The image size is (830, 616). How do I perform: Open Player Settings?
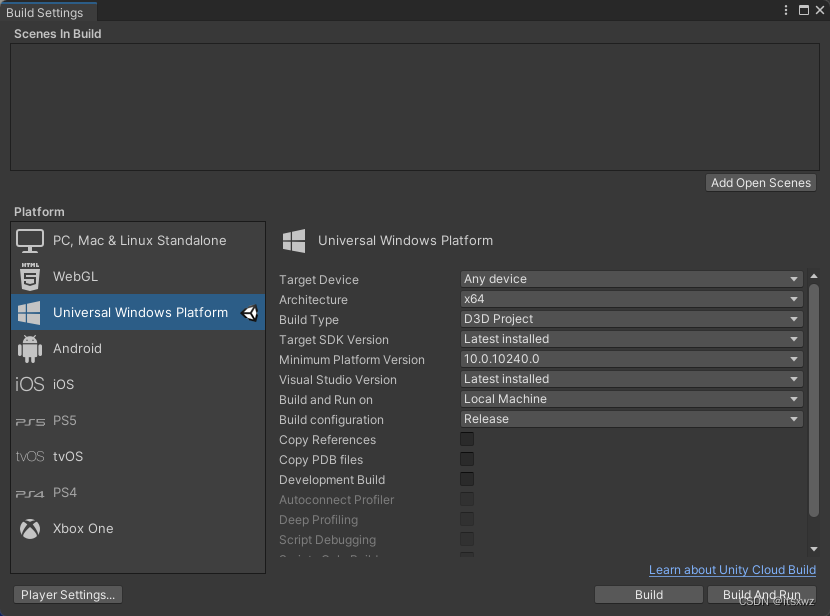click(x=68, y=594)
